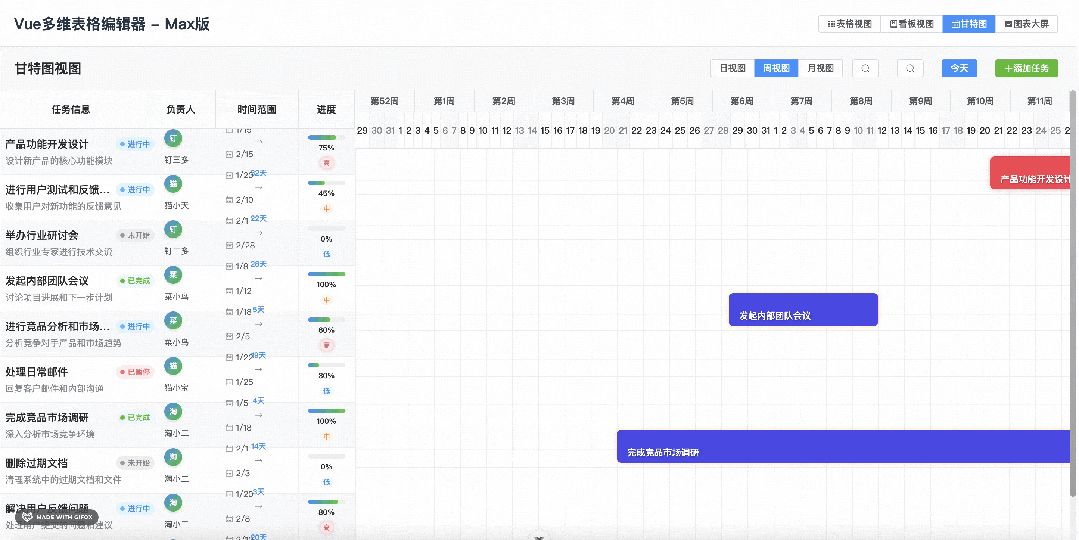Open the 删除过期文档 task title
This screenshot has height=540, width=1079.
pos(37,462)
